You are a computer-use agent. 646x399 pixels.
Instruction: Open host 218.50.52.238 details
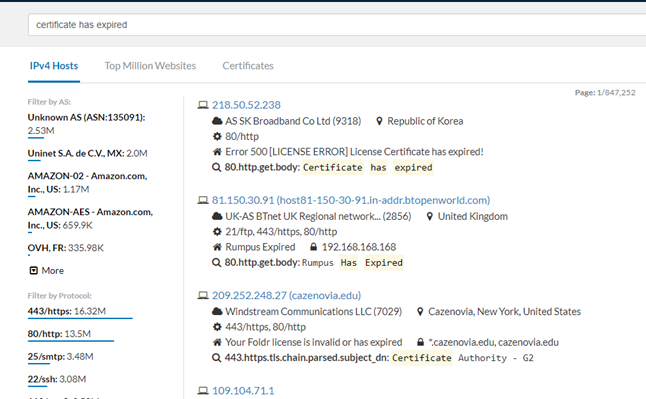tap(246, 105)
